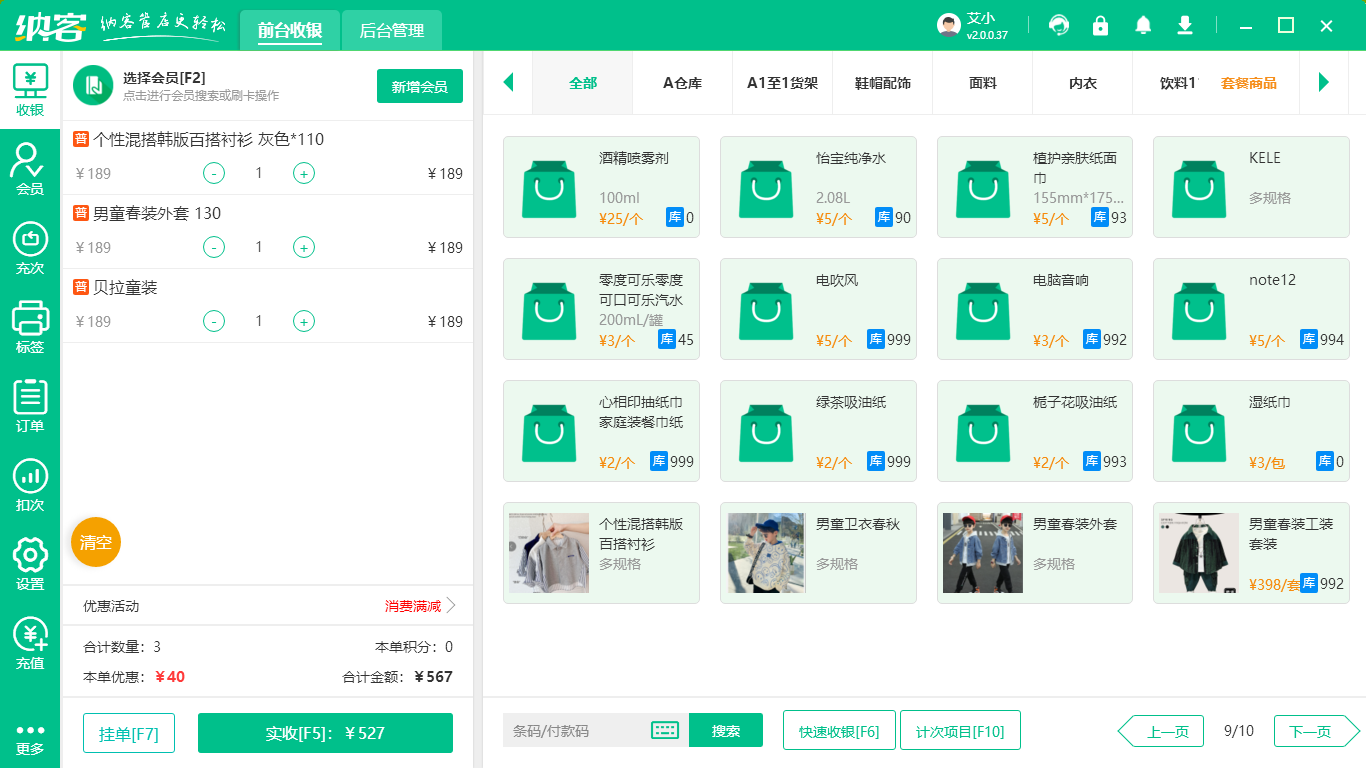Click the lock screen icon
The height and width of the screenshot is (768, 1366).
(x=1100, y=25)
